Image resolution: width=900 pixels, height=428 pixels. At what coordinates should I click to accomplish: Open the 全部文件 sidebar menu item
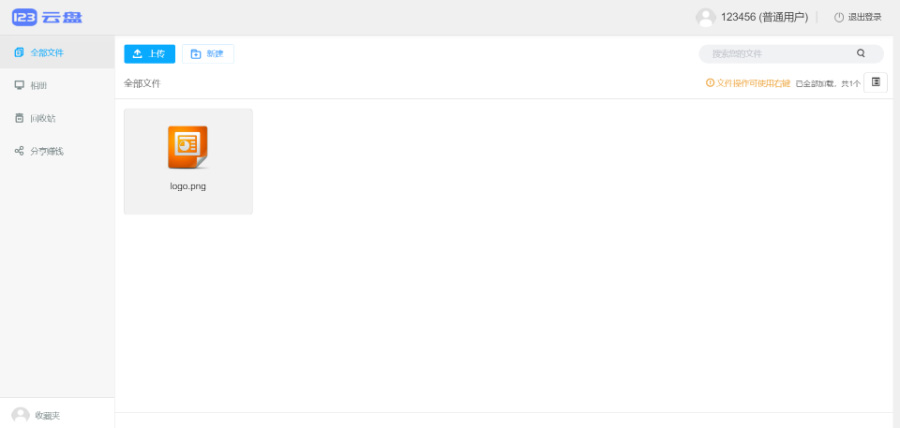pyautogui.click(x=47, y=52)
